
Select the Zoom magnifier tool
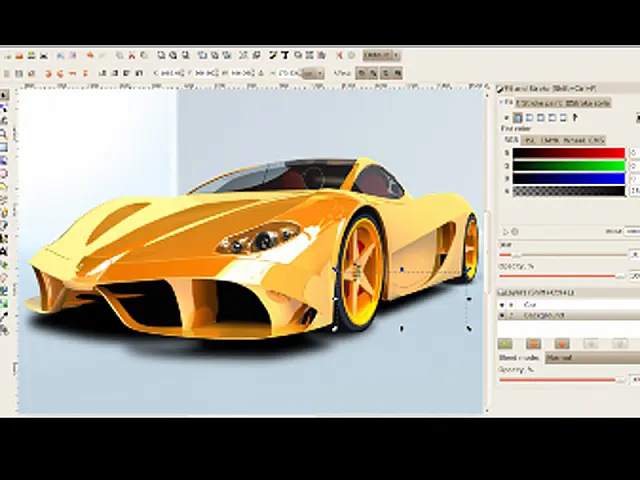pyautogui.click(x=4, y=134)
